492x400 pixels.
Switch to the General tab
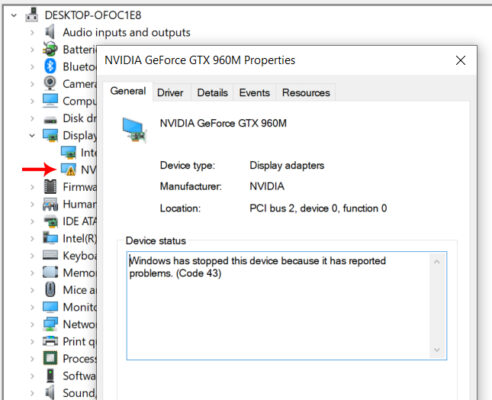click(128, 91)
